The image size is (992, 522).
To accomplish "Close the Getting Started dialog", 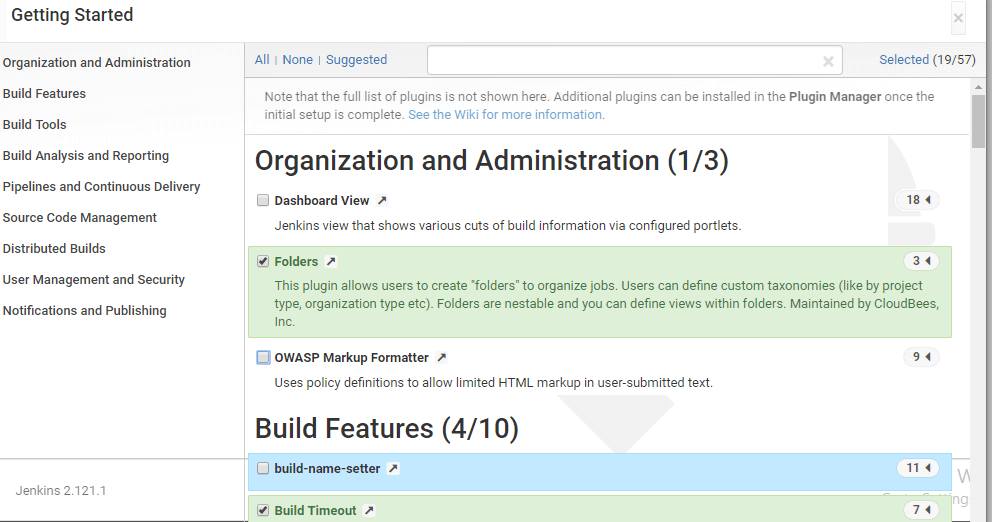I will 958,18.
